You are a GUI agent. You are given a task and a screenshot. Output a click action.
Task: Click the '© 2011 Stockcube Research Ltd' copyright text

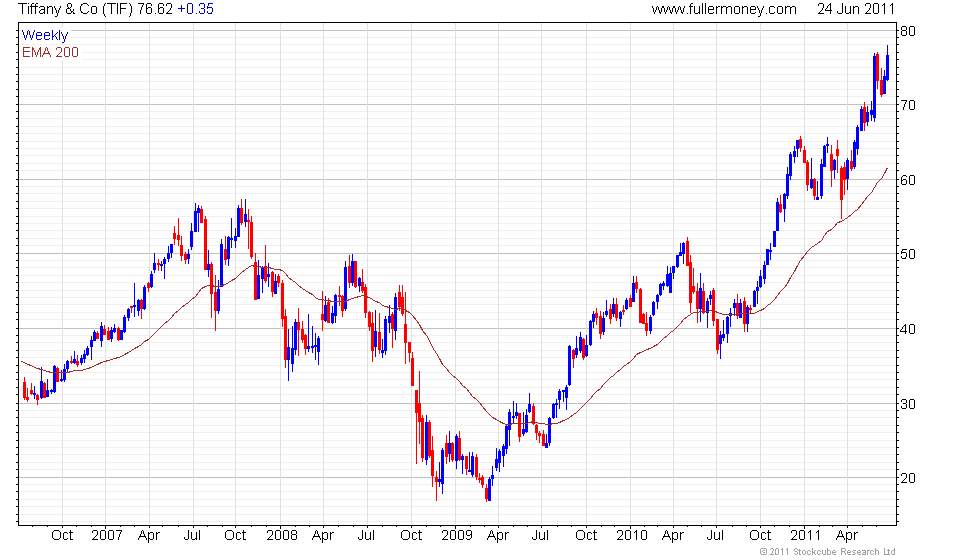(828, 552)
